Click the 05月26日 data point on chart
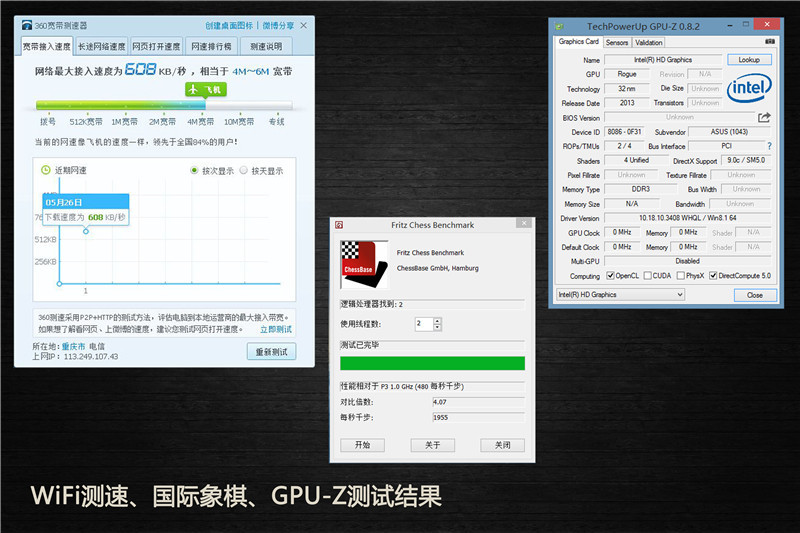 pyautogui.click(x=86, y=232)
